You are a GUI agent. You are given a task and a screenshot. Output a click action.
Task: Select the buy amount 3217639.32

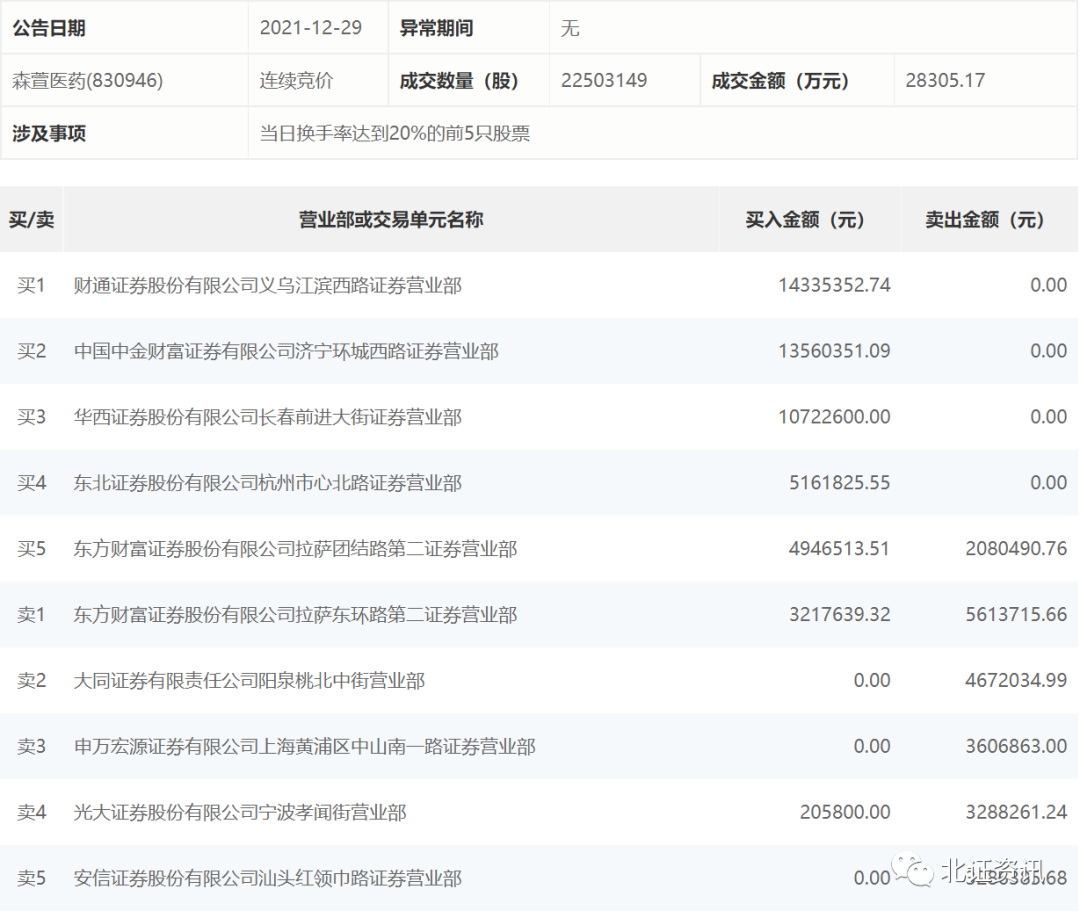(840, 614)
